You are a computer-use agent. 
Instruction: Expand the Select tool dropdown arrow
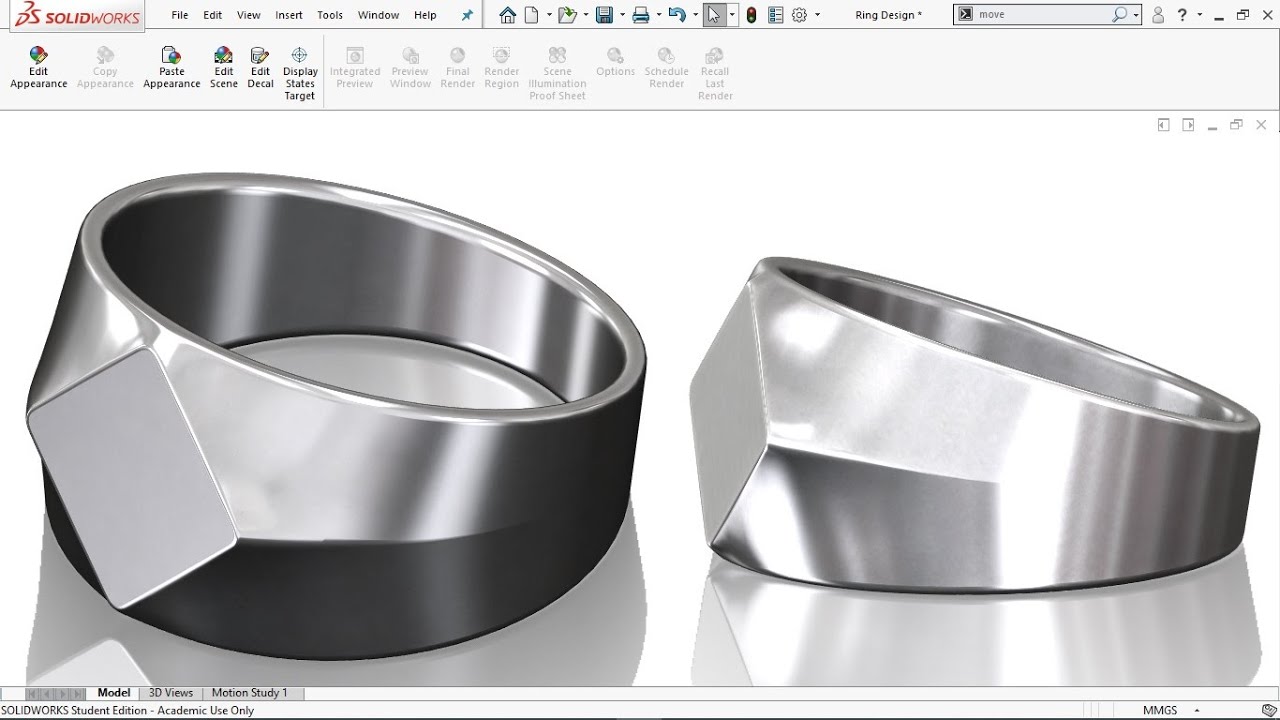click(733, 15)
